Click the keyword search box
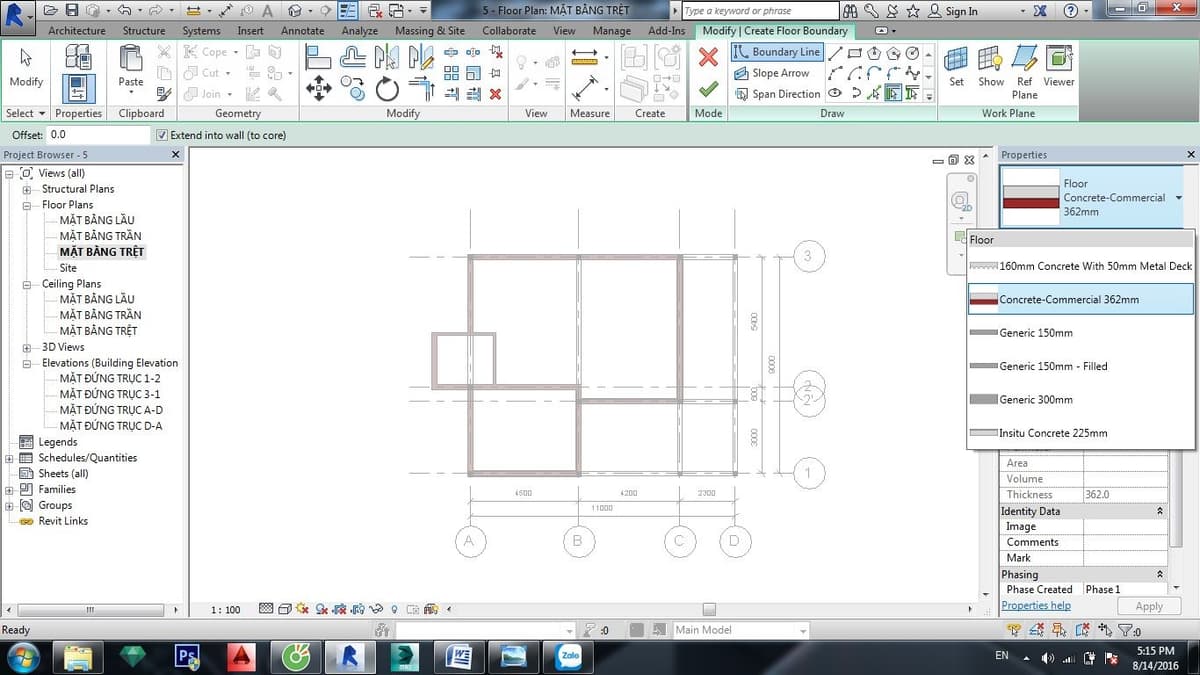This screenshot has height=675, width=1200. (x=761, y=11)
